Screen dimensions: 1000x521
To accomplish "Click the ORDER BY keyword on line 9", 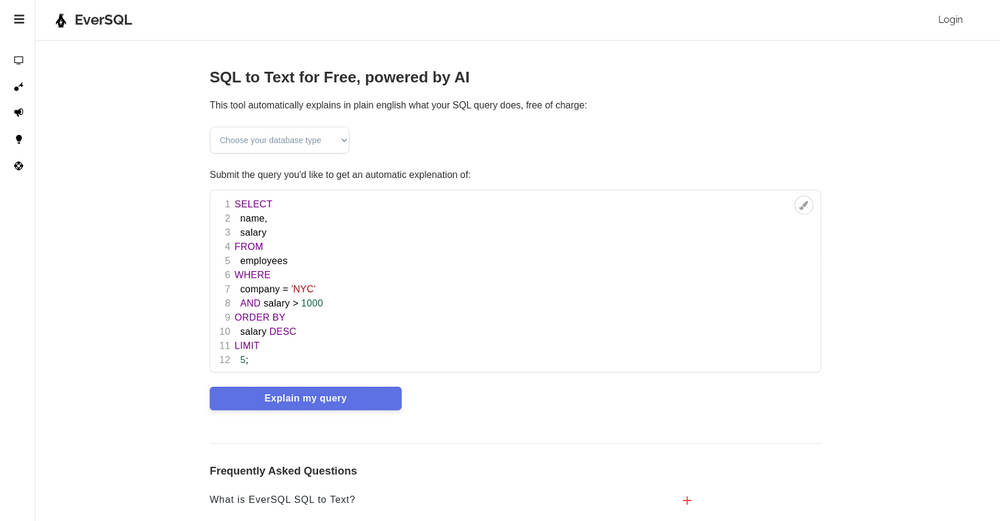I will (x=259, y=318).
